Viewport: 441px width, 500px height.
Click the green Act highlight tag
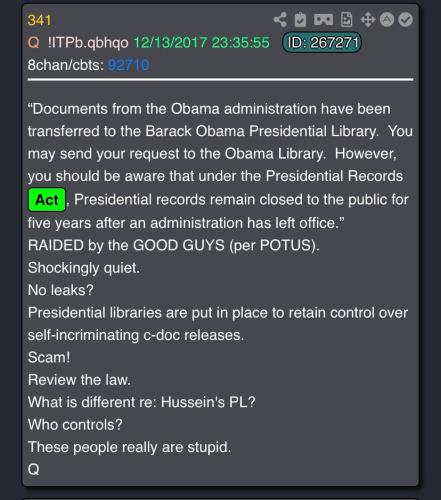(47, 200)
